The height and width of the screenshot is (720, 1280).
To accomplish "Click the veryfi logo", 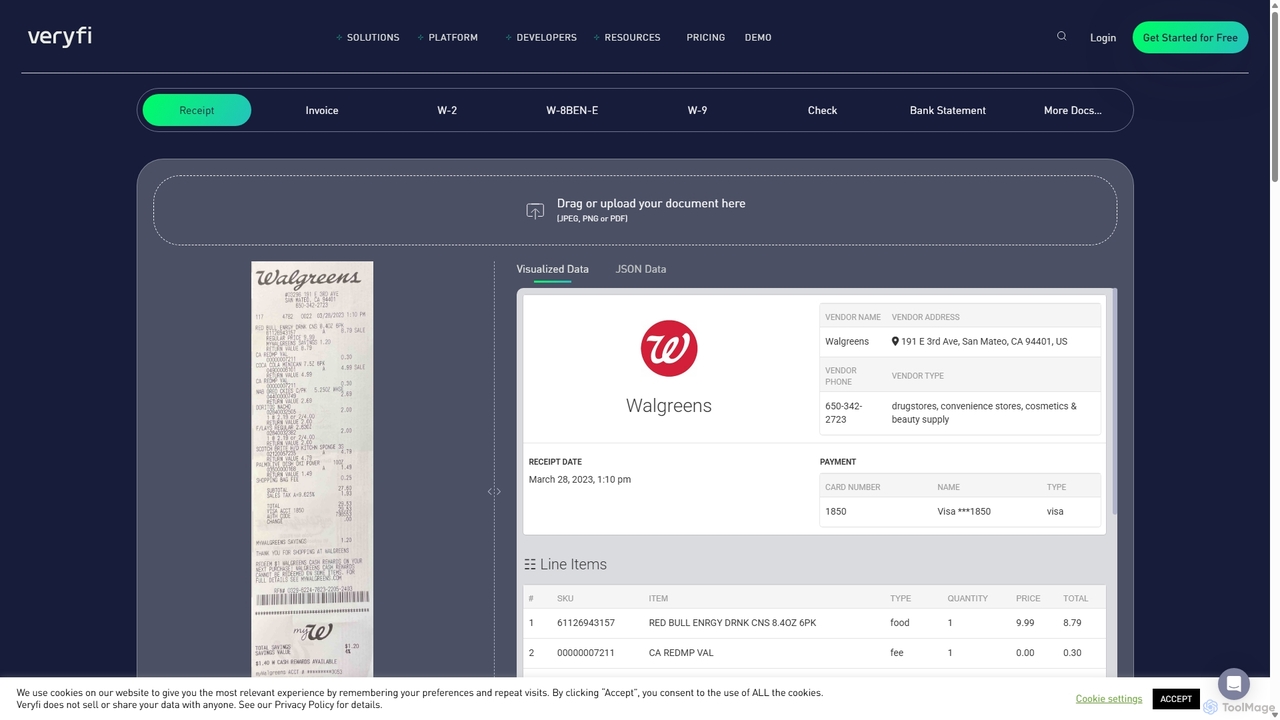I will [x=59, y=37].
